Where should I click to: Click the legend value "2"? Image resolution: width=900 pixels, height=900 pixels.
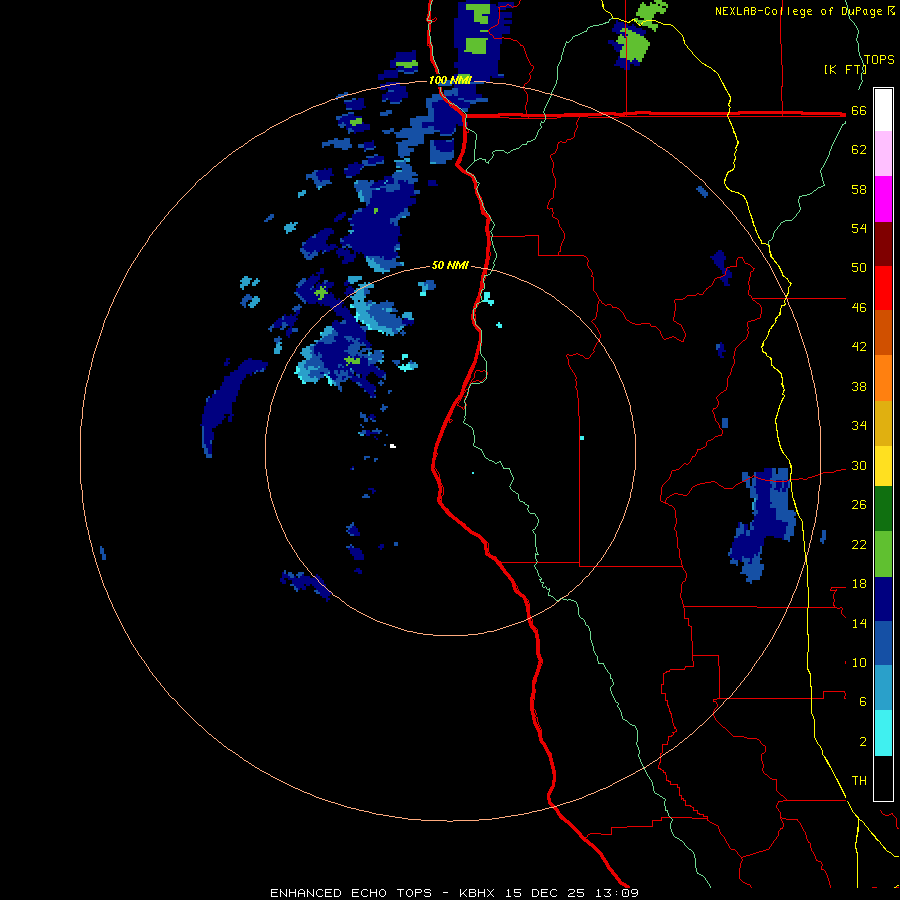pos(863,741)
